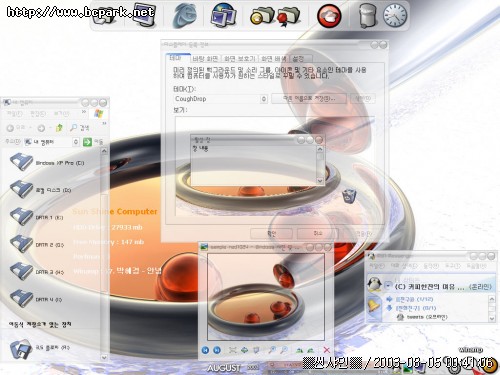Show previous image in picture viewer
The image size is (500, 375).
click(205, 350)
